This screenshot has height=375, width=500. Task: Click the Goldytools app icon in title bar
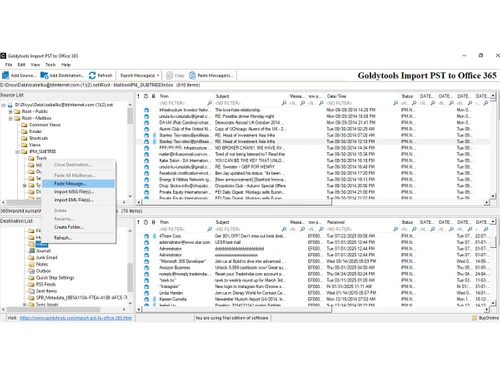click(x=3, y=56)
